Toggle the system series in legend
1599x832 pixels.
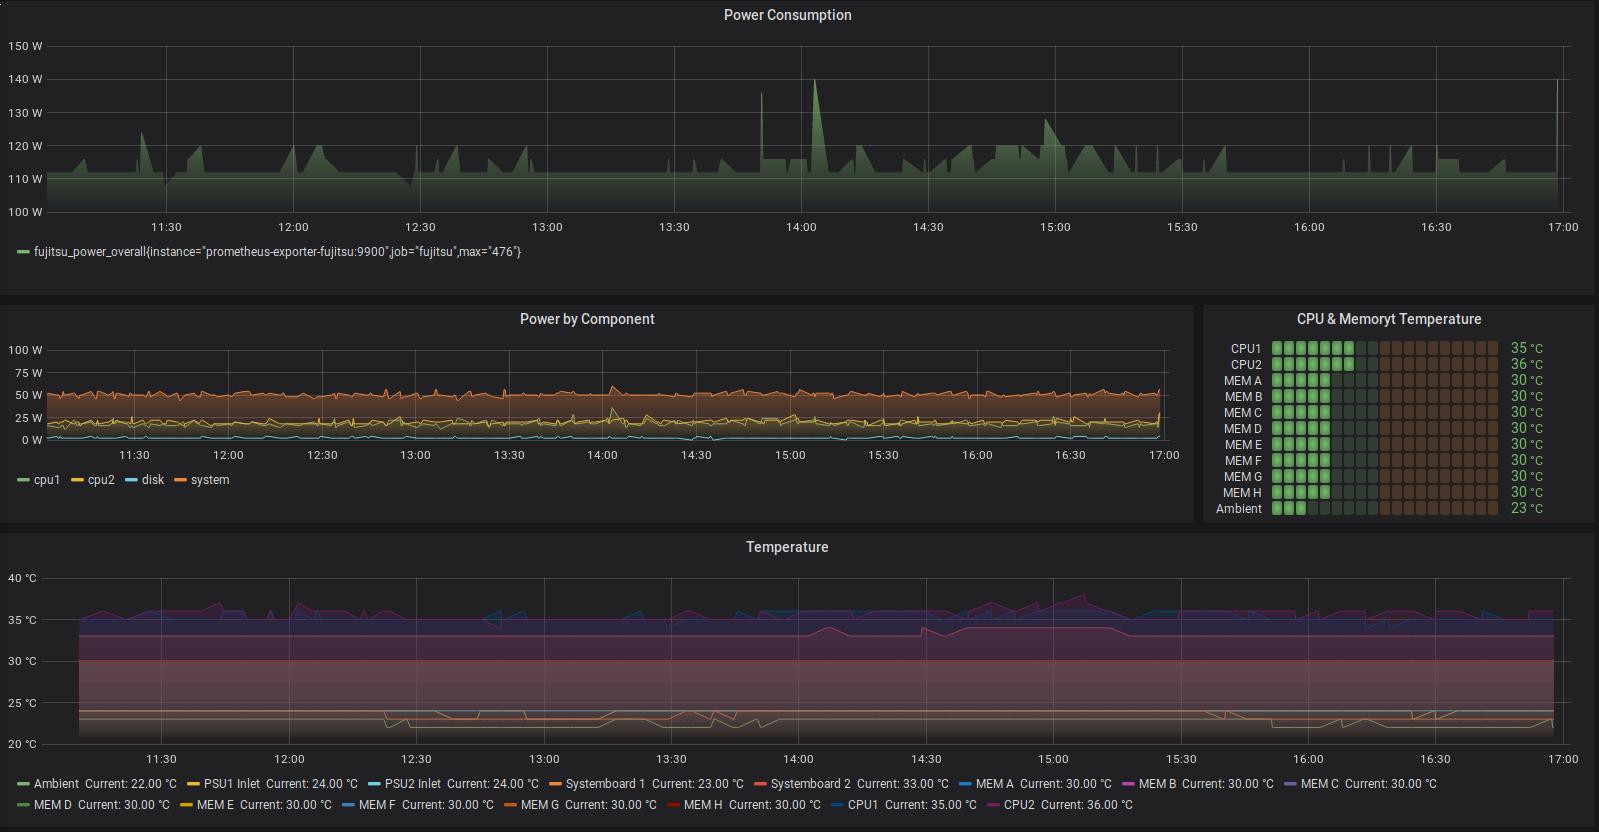[210, 480]
